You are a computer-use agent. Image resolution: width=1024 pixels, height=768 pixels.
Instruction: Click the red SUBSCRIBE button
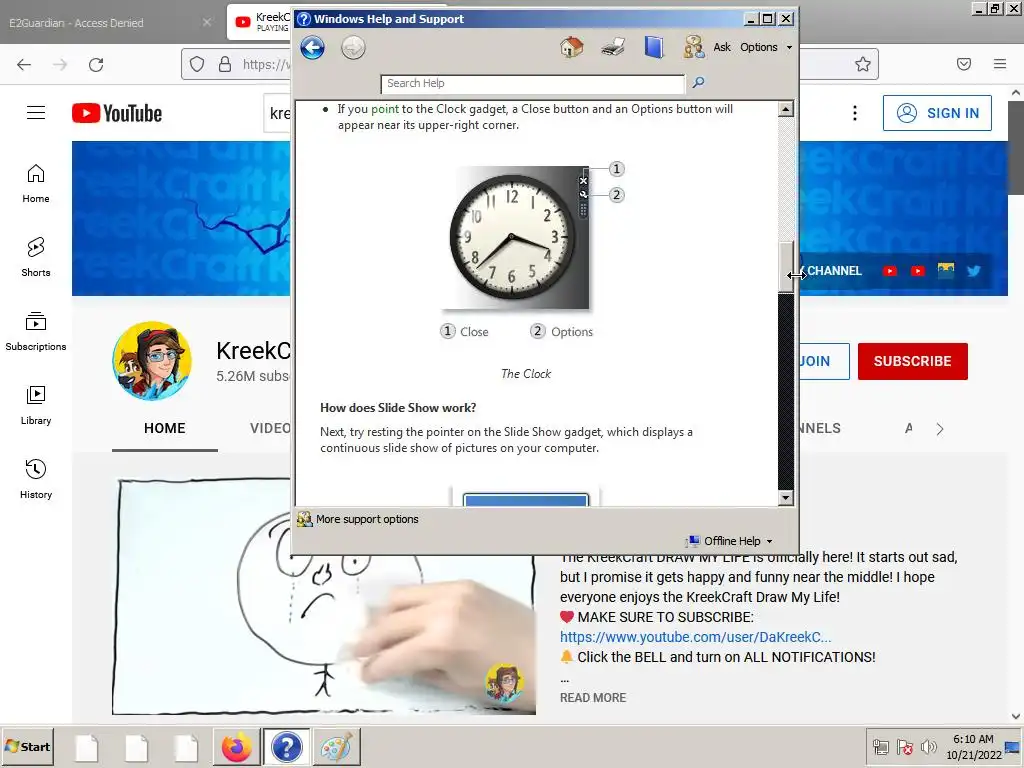tap(912, 361)
